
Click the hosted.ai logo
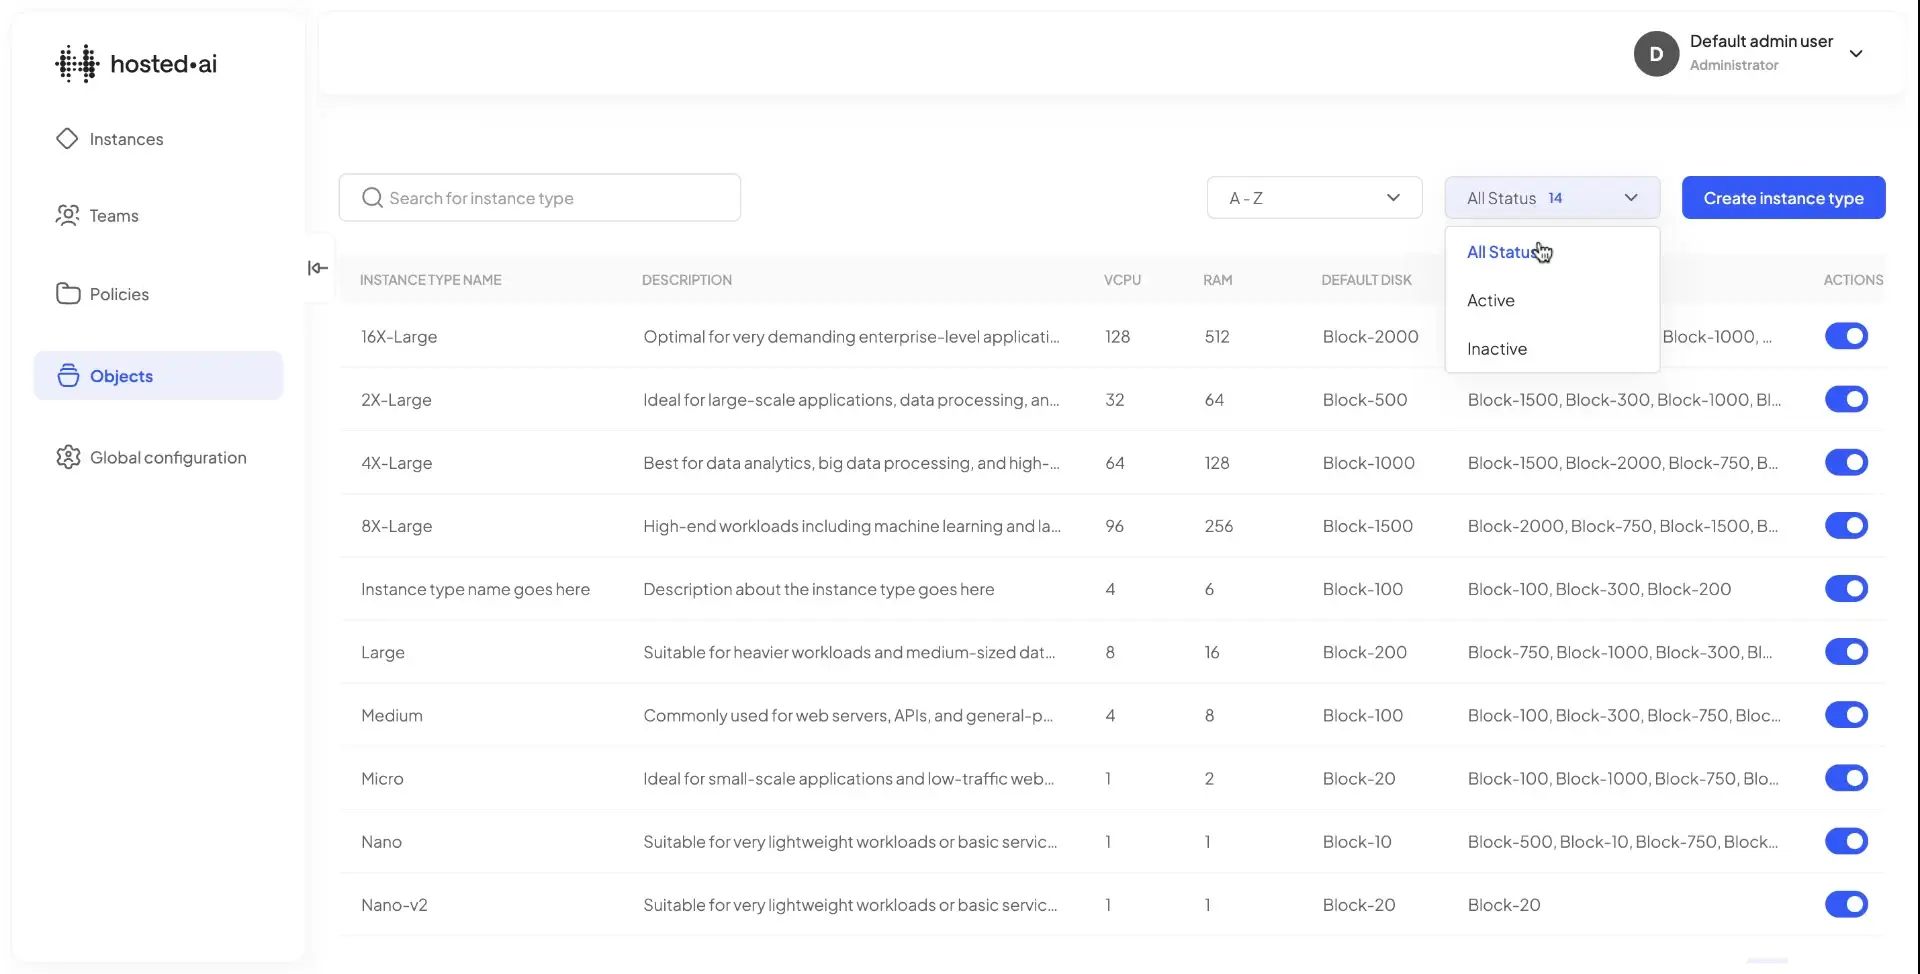coord(136,62)
